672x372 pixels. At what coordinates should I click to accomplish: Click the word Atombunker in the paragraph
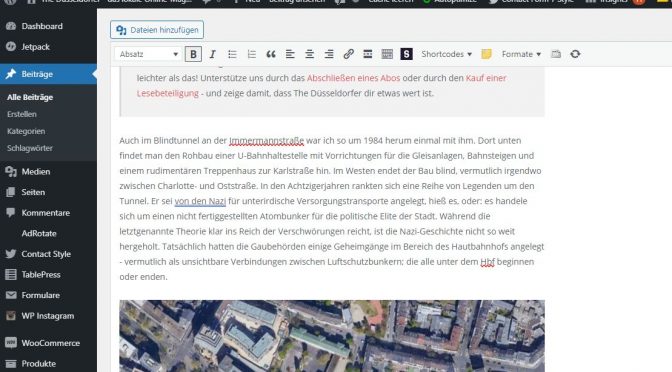[285, 216]
